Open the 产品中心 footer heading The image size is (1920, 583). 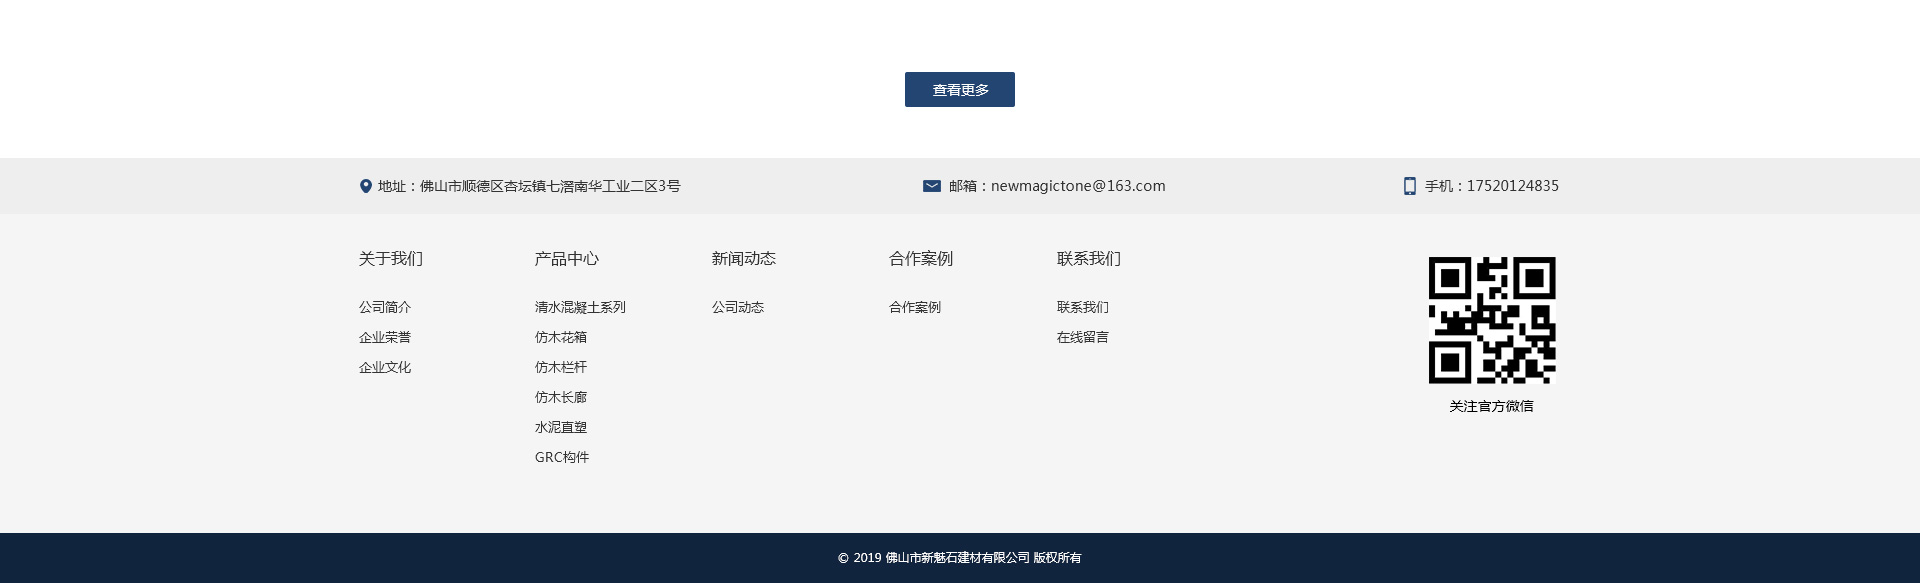tap(566, 259)
